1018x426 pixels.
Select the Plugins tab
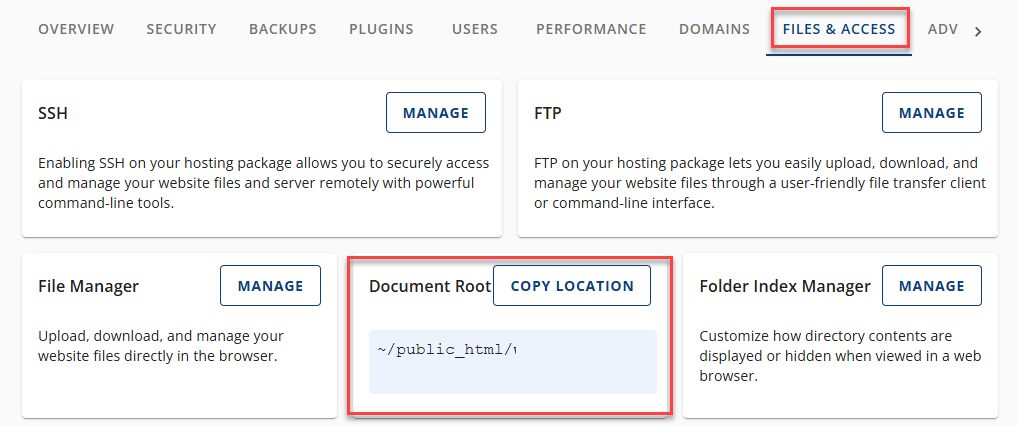pos(381,29)
